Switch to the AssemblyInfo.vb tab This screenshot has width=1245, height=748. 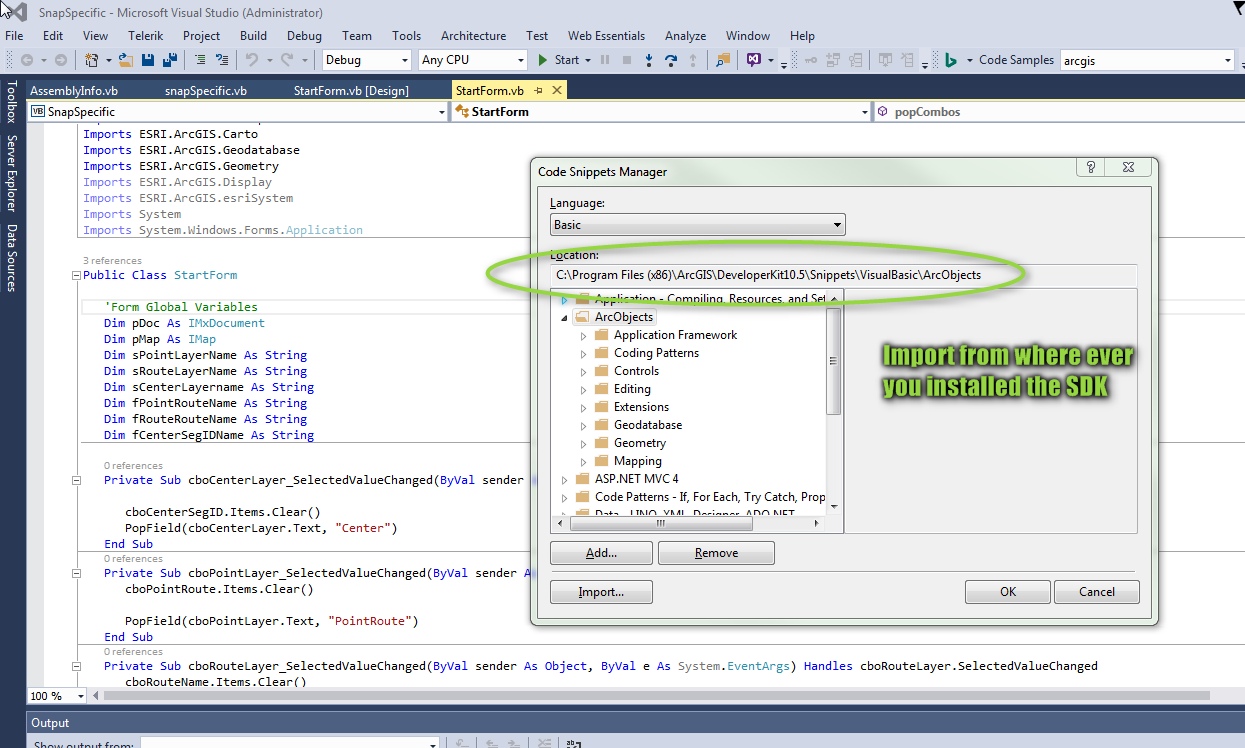point(74,90)
